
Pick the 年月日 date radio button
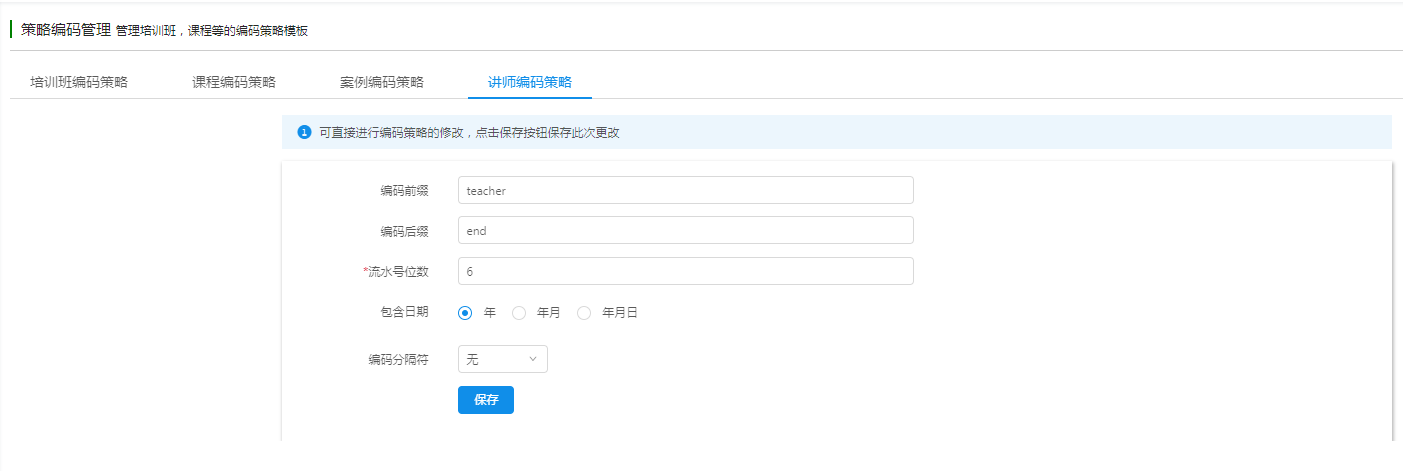click(x=584, y=313)
